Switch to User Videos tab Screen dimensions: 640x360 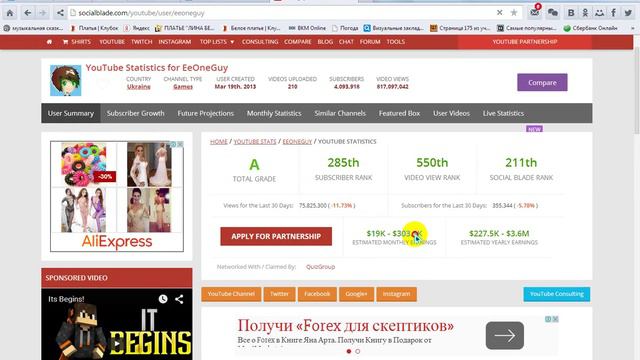[x=451, y=113]
